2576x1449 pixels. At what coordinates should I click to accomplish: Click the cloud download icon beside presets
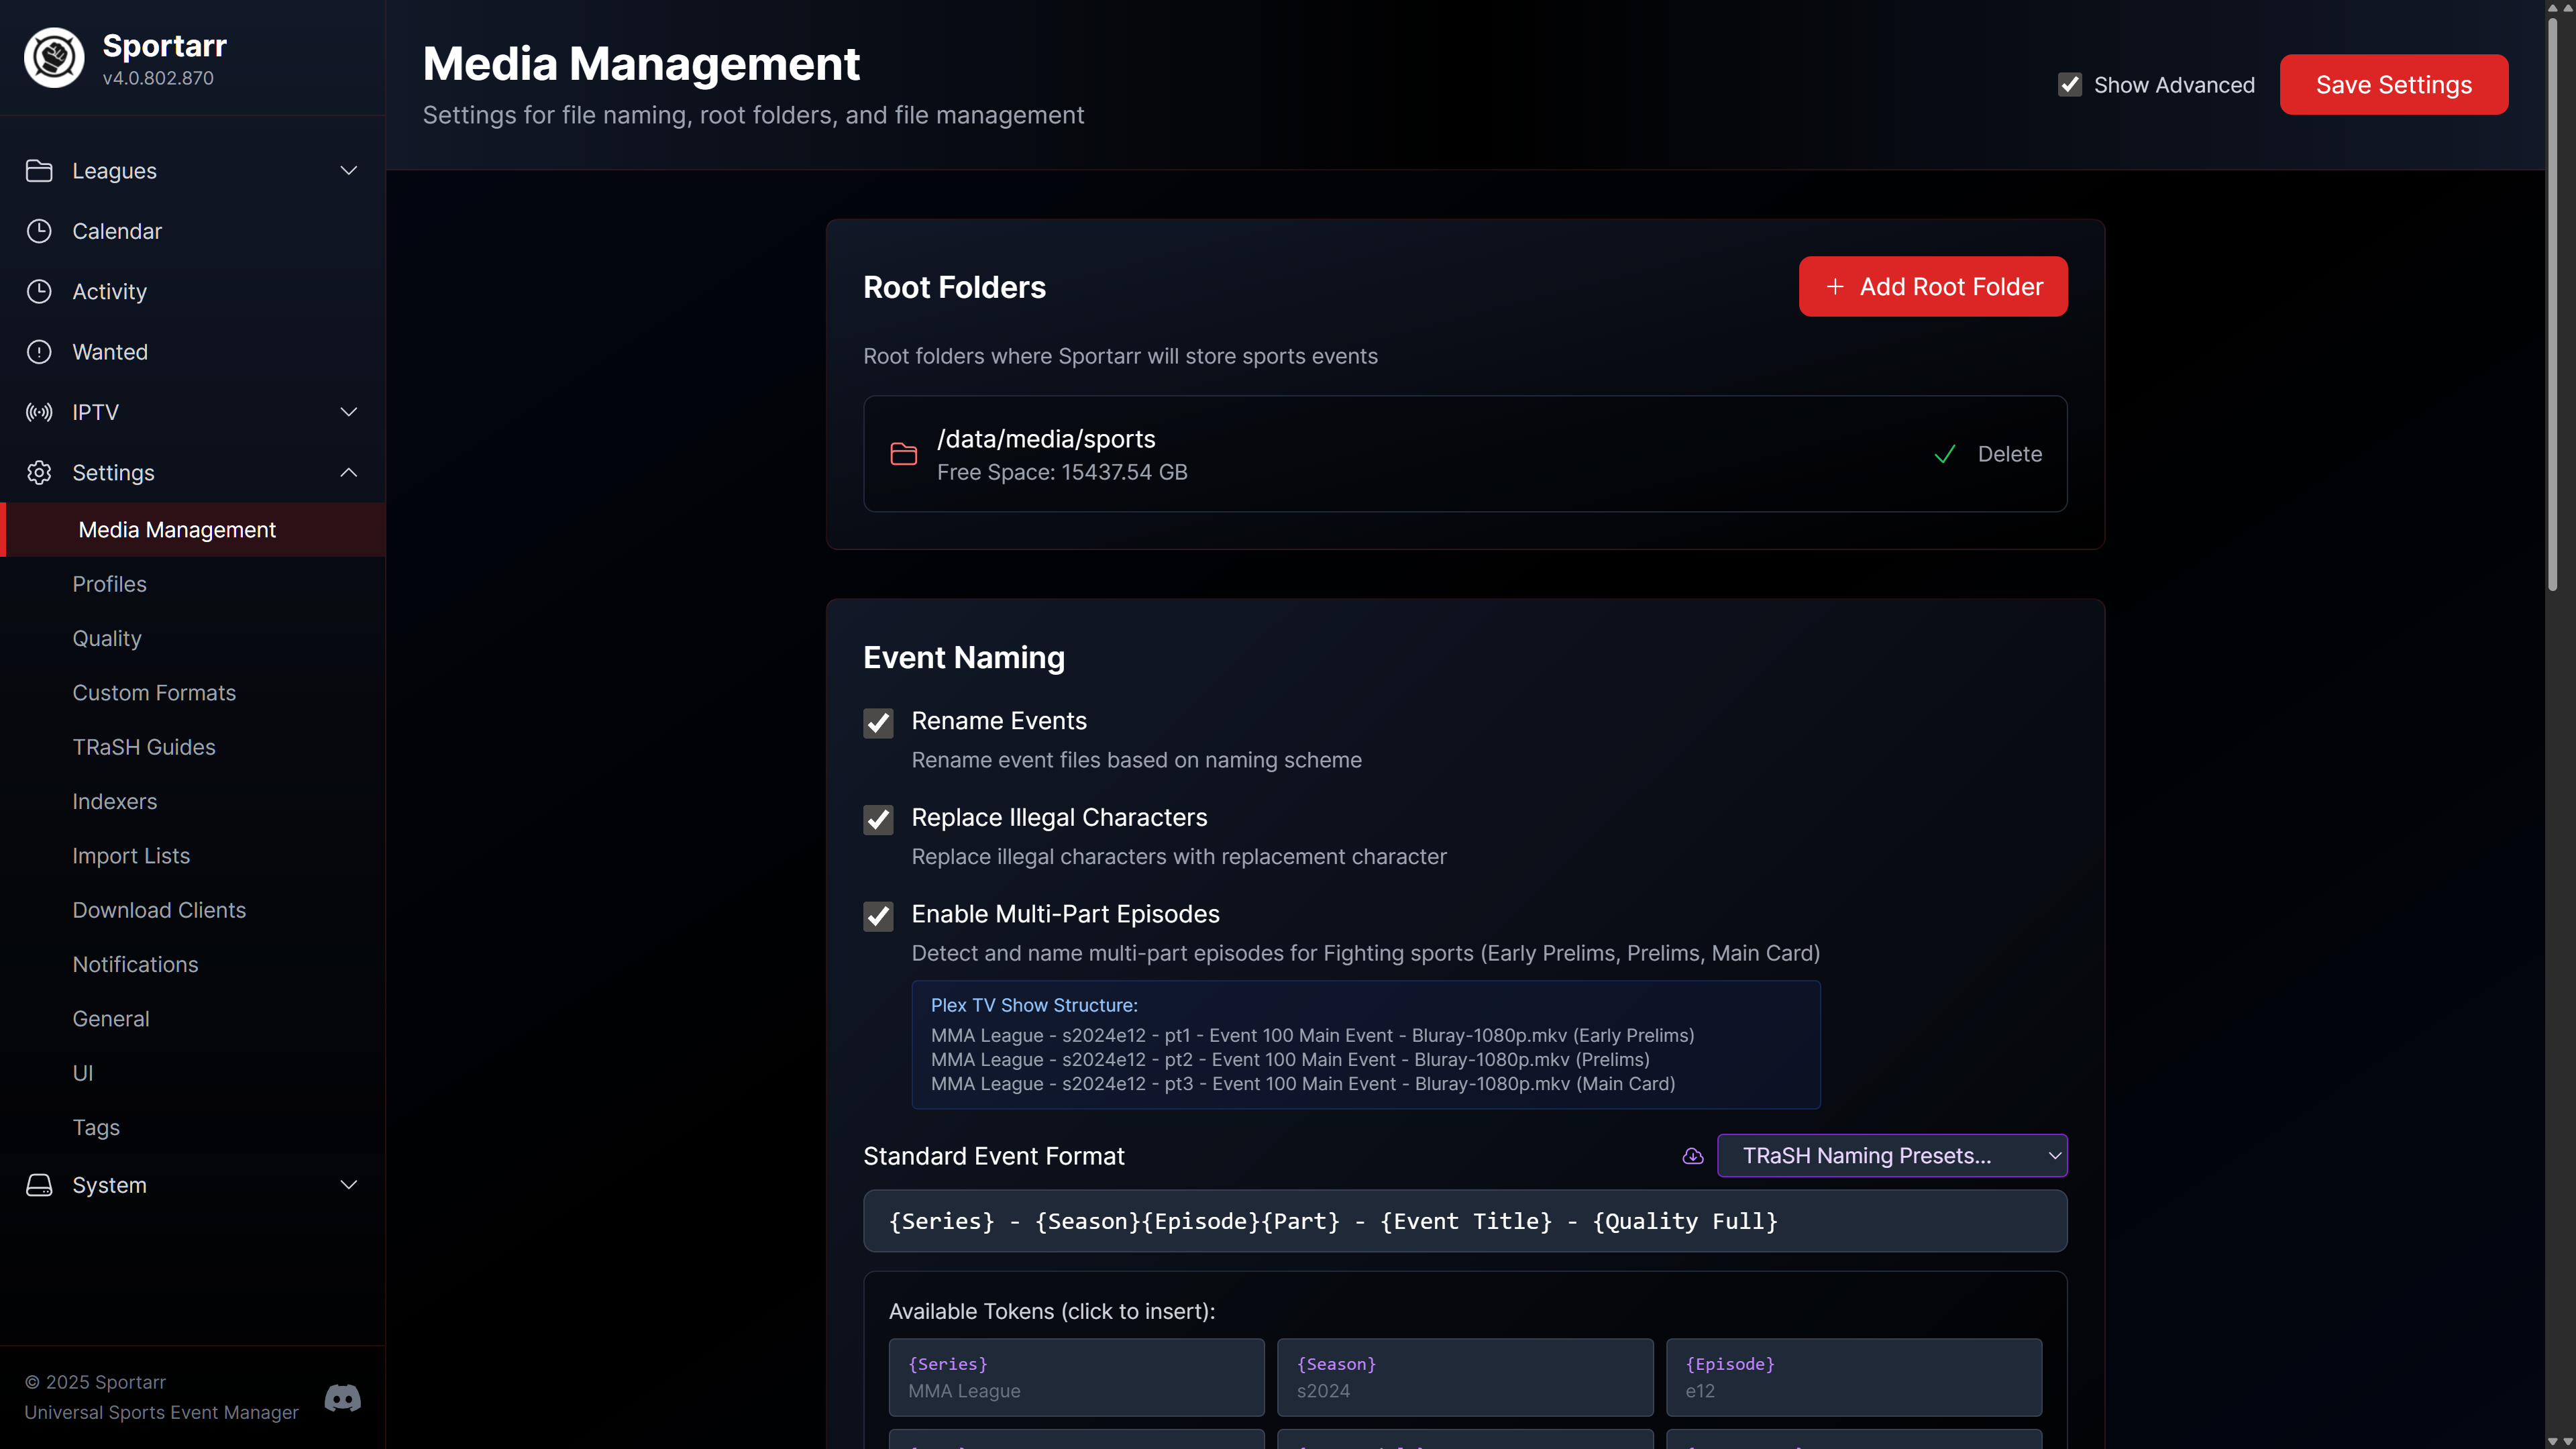click(1693, 1156)
